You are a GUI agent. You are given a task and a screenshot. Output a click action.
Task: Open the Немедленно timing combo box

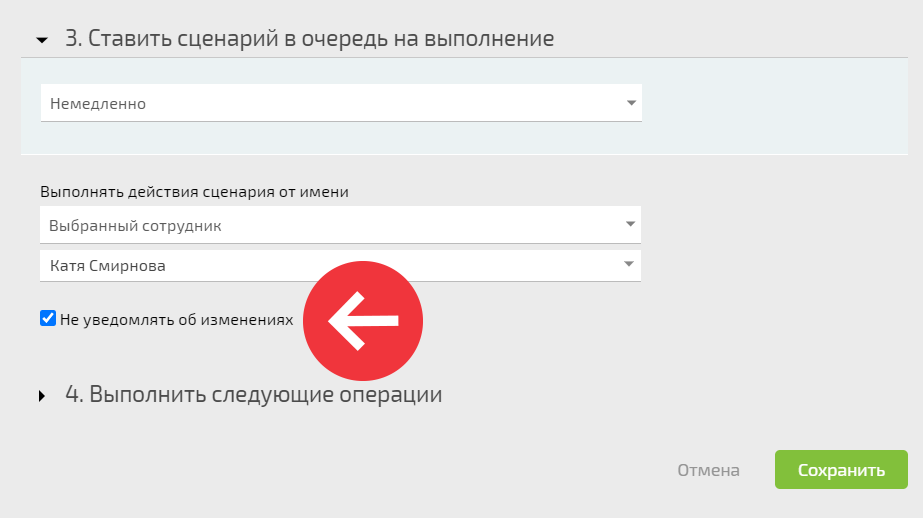pos(341,103)
